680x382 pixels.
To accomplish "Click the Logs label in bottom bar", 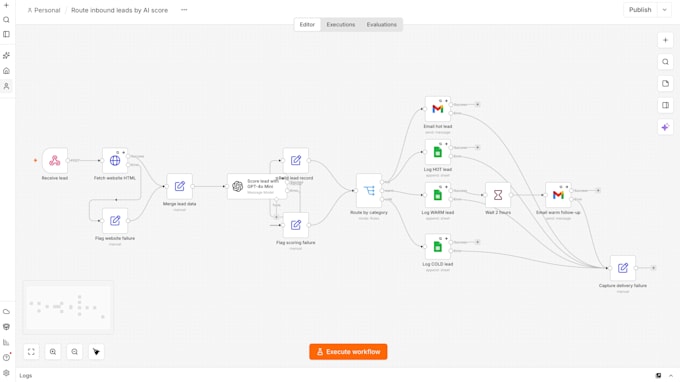I will click(x=26, y=375).
